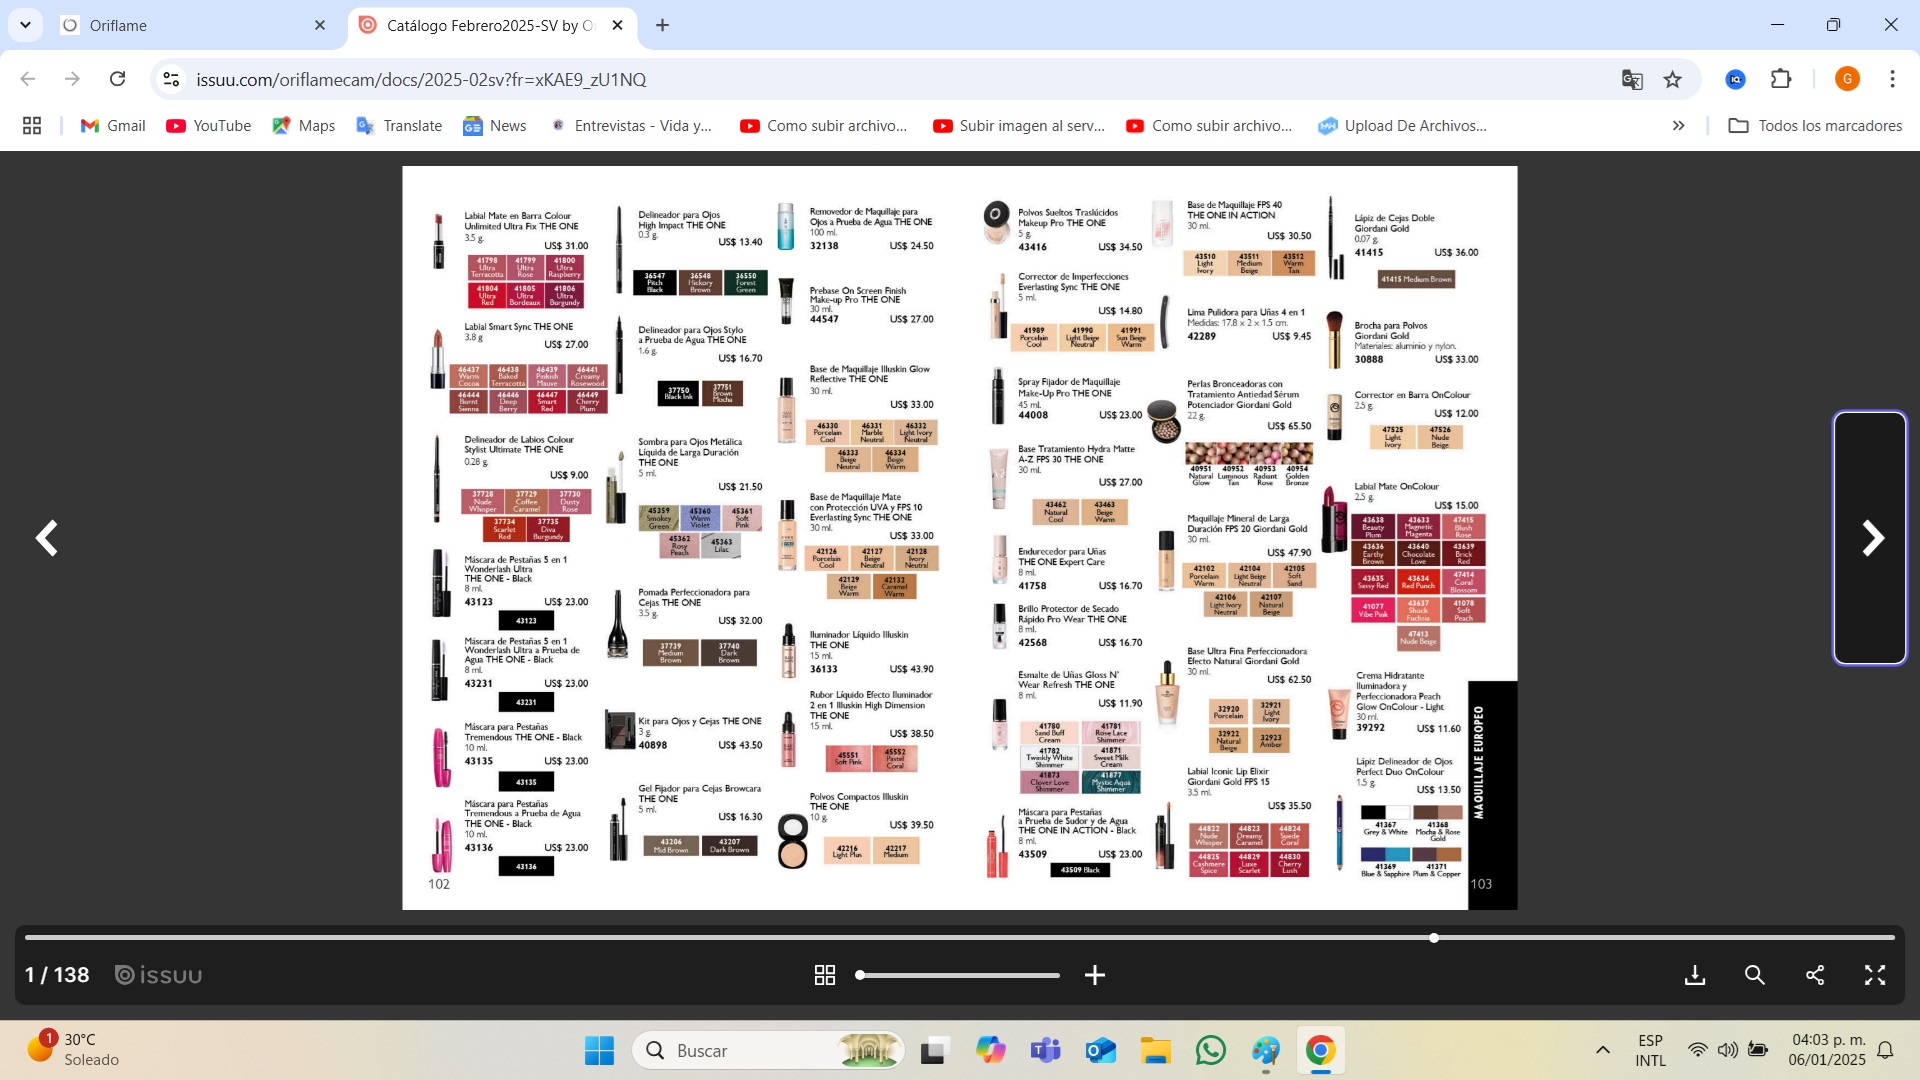Go to the next catalog page

coord(1872,538)
